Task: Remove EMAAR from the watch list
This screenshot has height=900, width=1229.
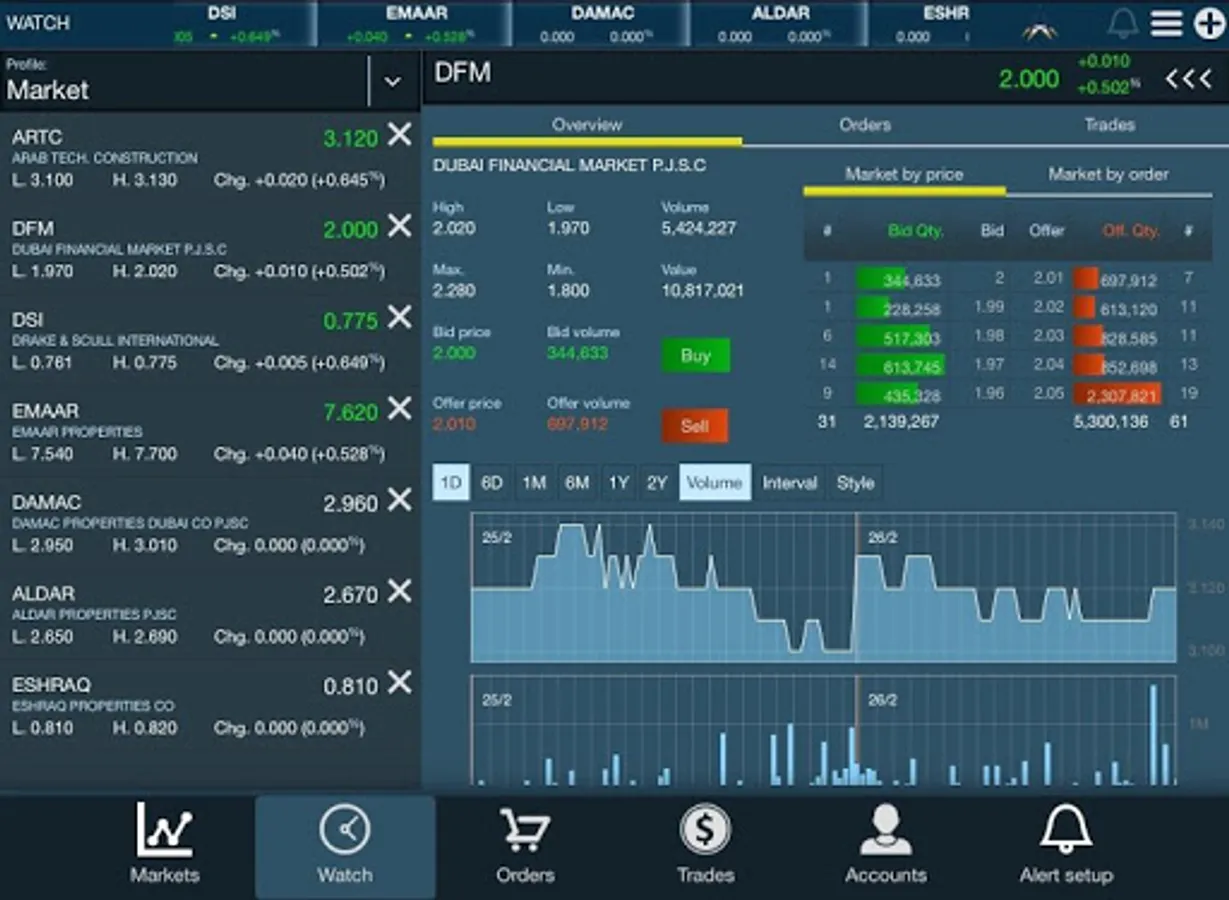Action: click(x=399, y=408)
